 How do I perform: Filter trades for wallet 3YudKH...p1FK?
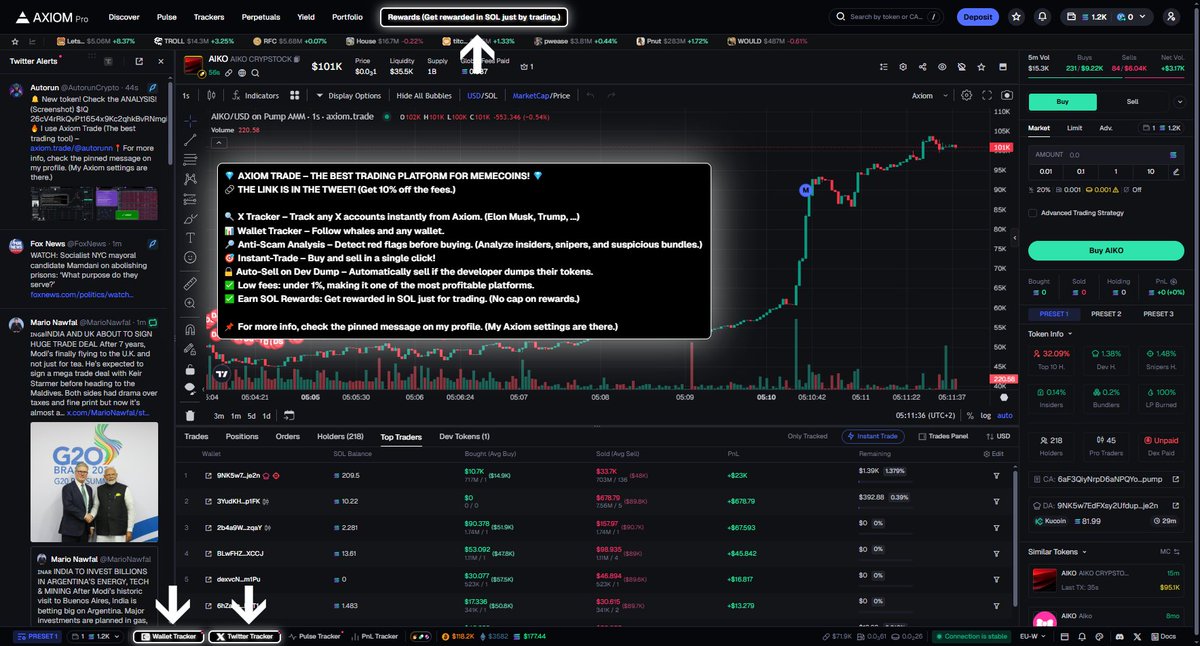pyautogui.click(x=996, y=501)
